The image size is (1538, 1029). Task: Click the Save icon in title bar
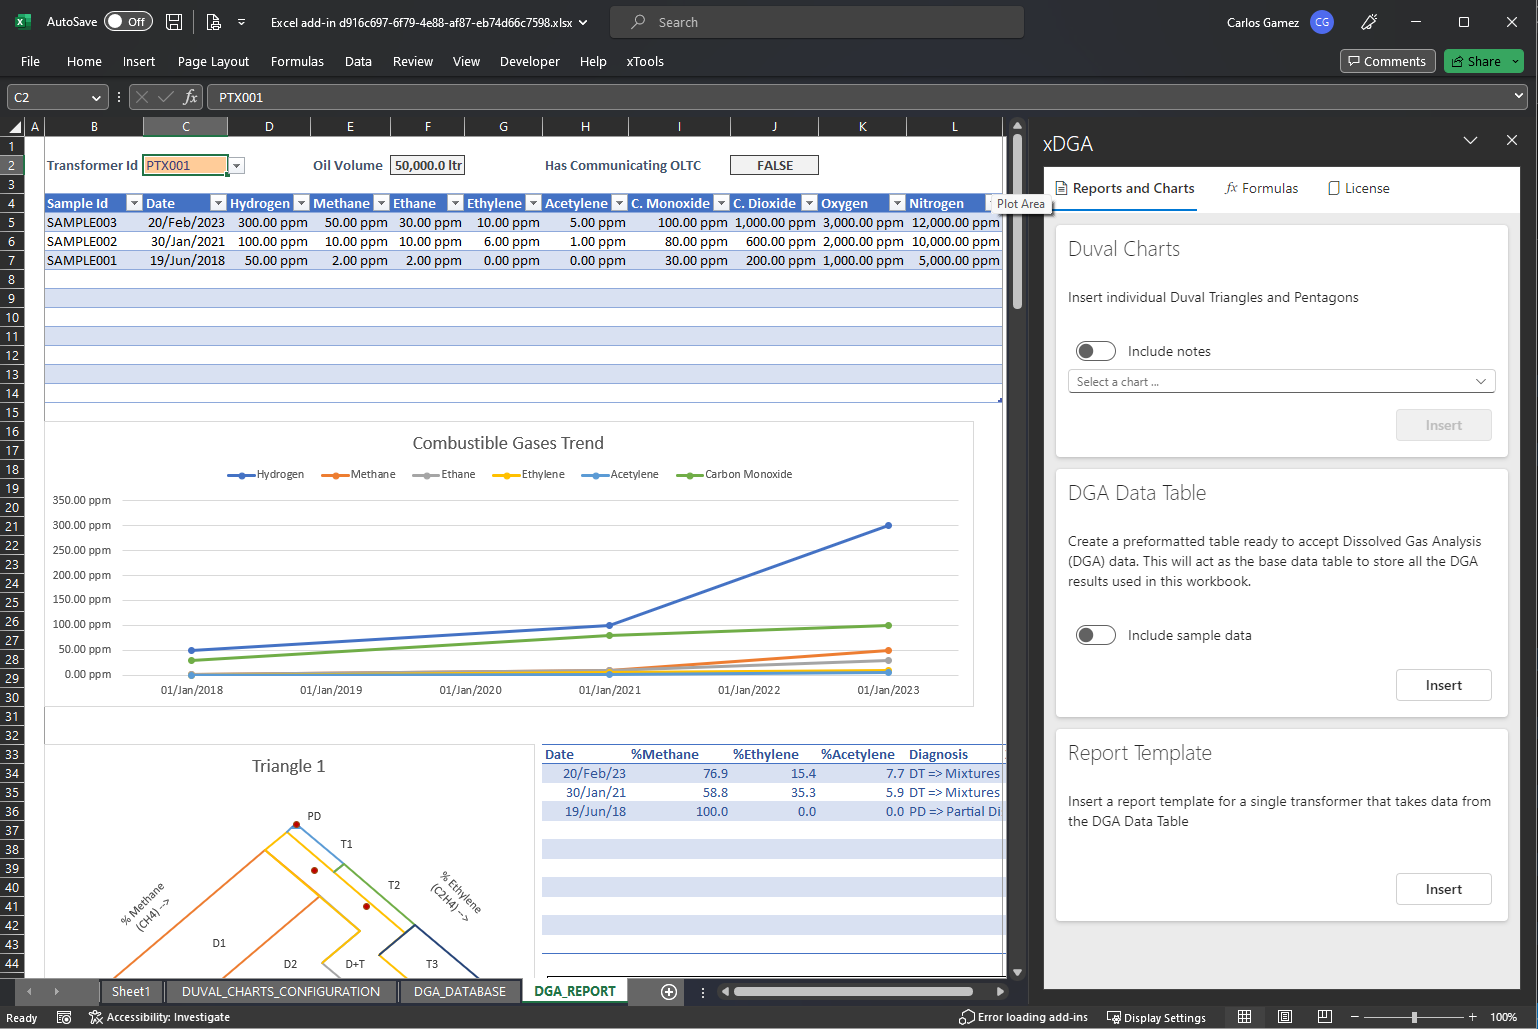[174, 22]
